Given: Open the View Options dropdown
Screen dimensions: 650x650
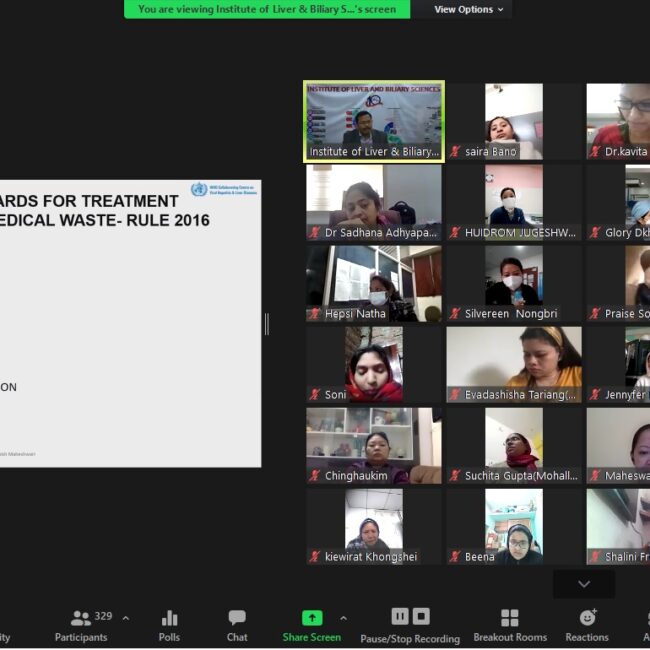Looking at the screenshot, I should 469,9.
